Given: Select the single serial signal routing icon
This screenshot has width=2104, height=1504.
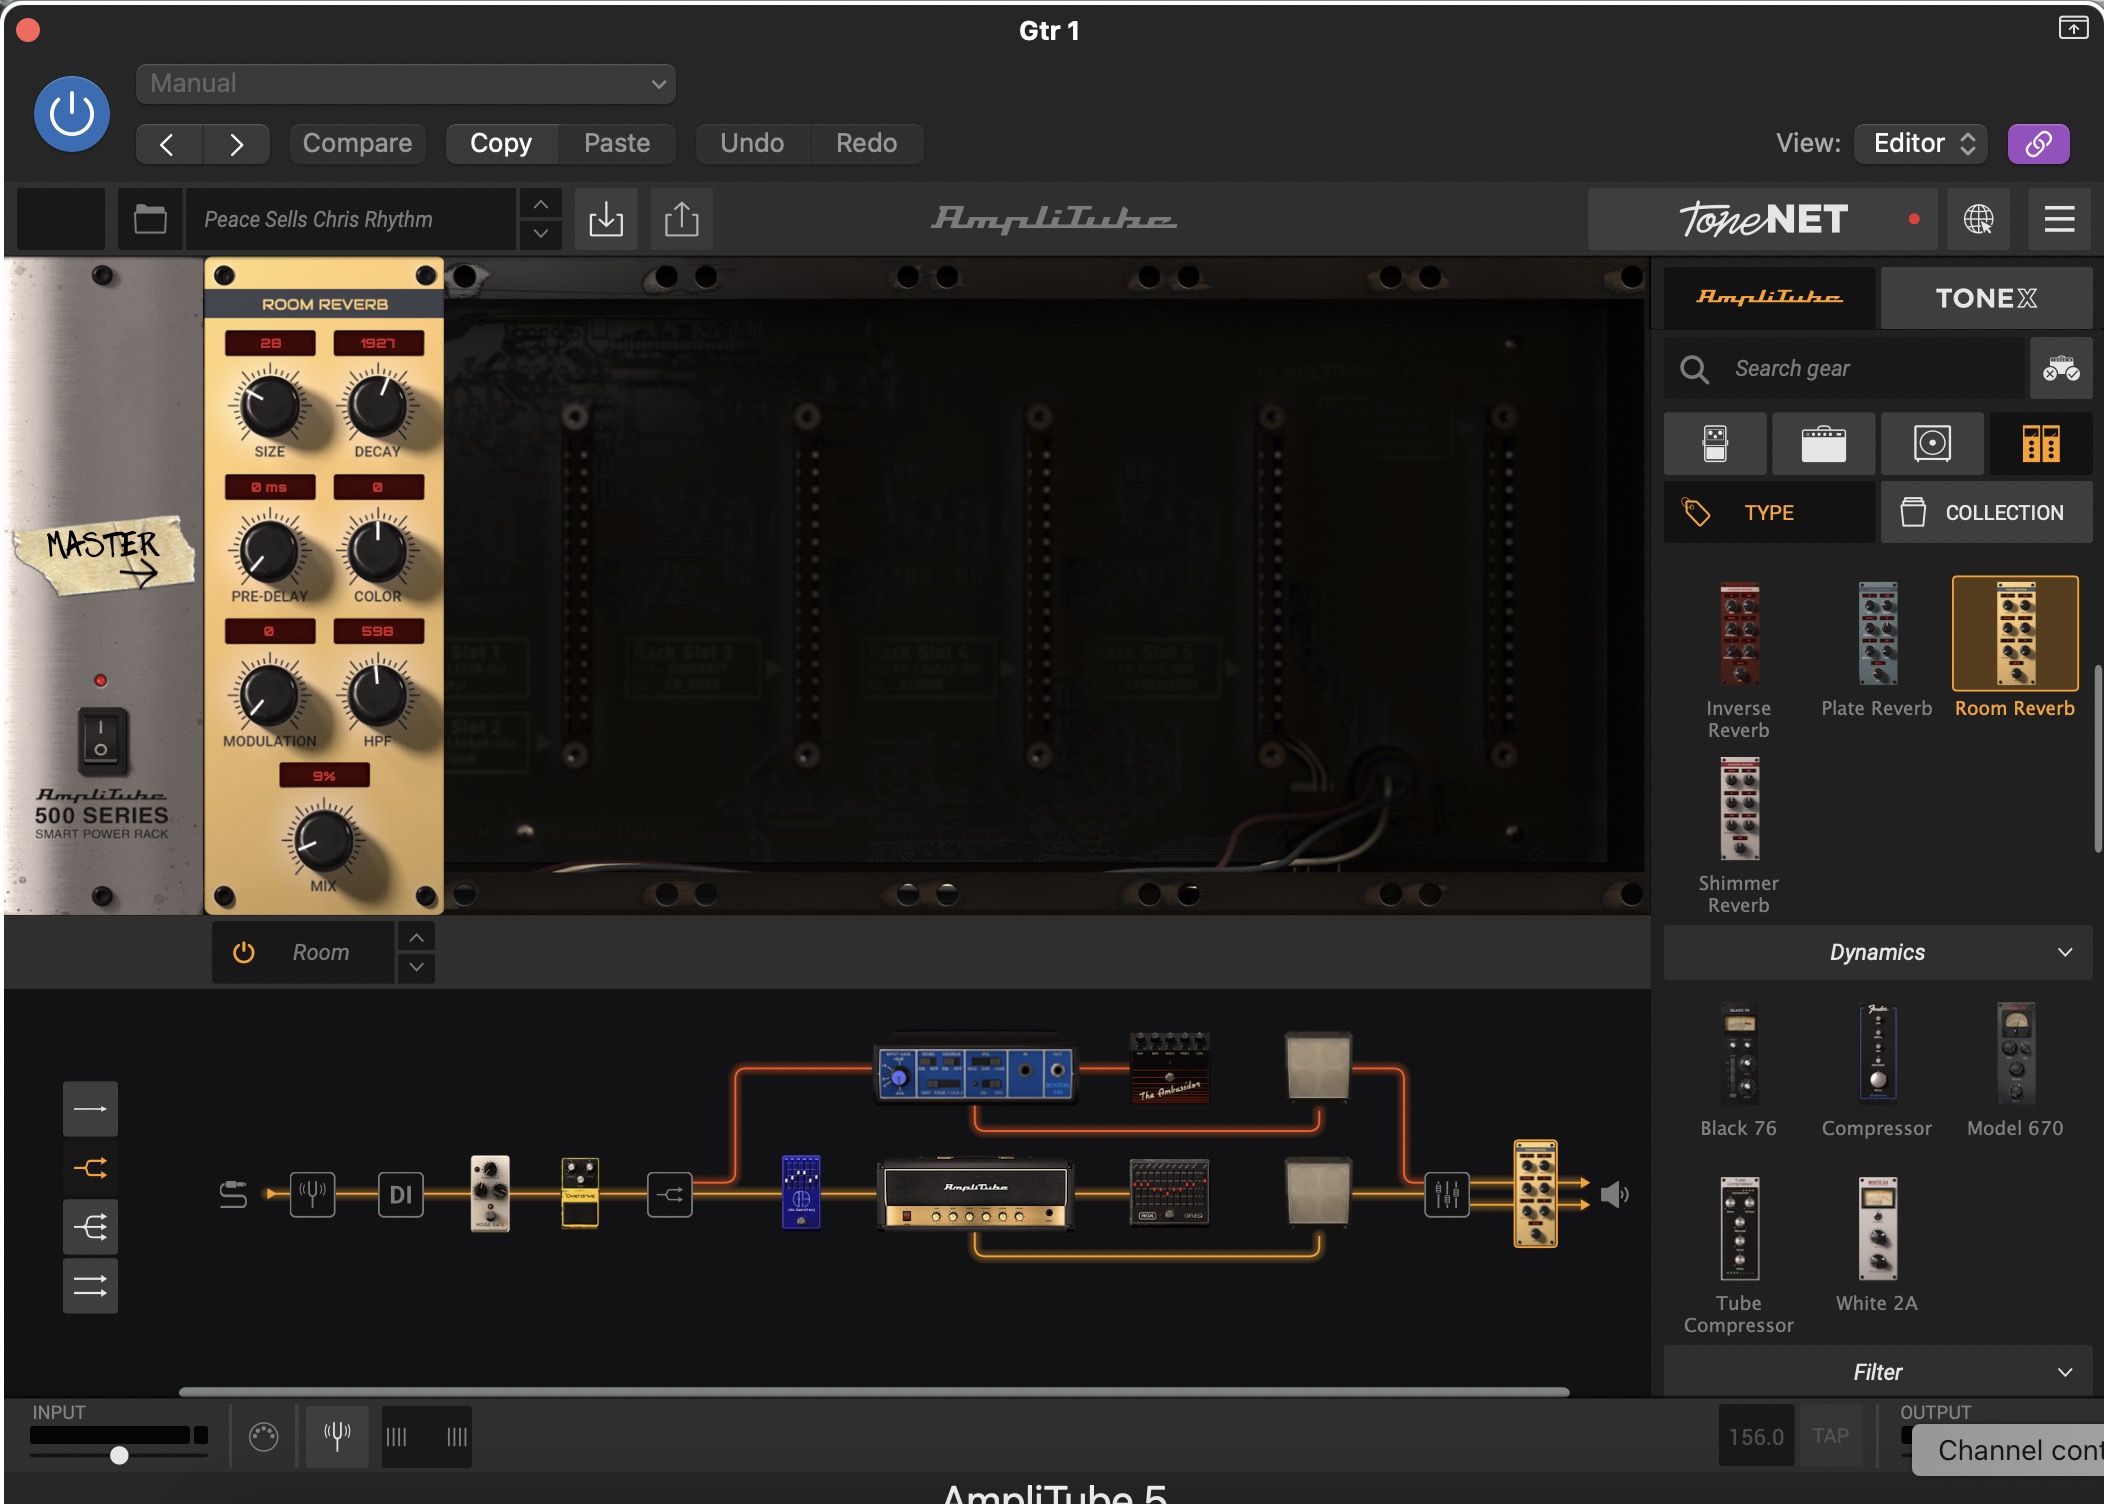Looking at the screenshot, I should click(90, 1109).
